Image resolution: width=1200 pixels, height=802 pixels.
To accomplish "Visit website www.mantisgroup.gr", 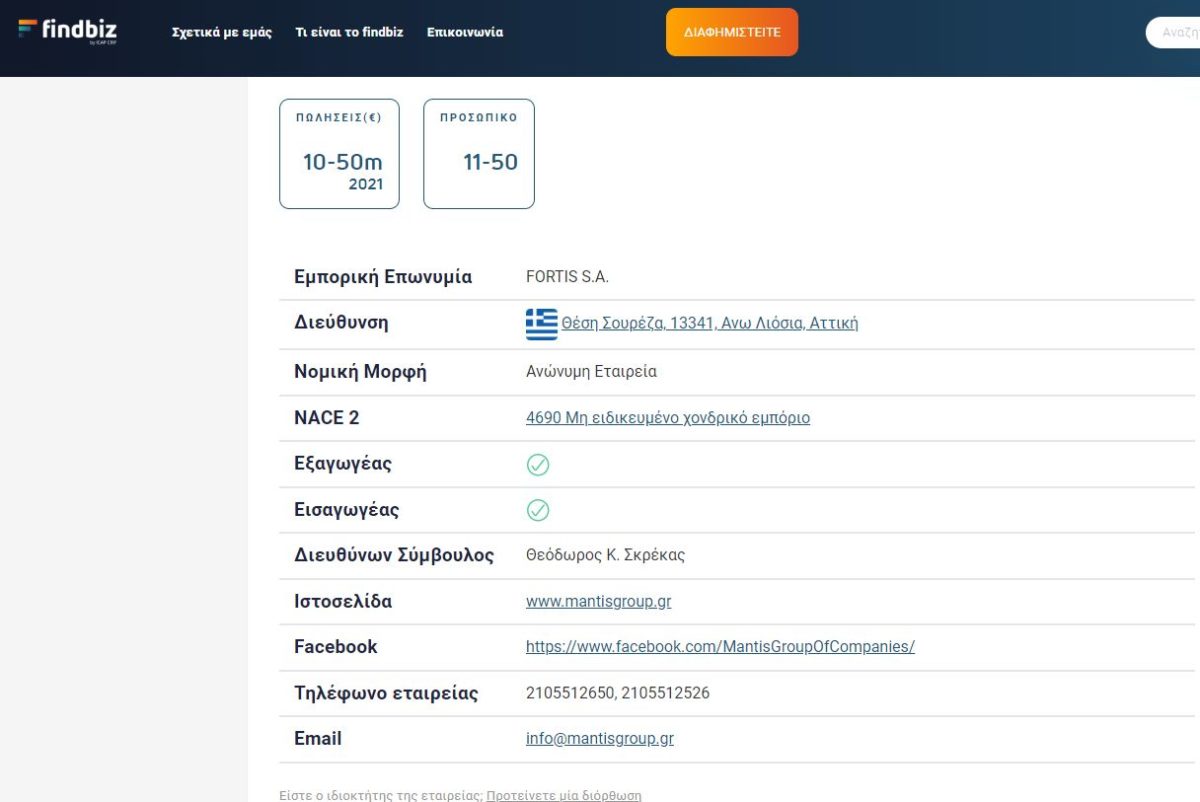I will (598, 602).
